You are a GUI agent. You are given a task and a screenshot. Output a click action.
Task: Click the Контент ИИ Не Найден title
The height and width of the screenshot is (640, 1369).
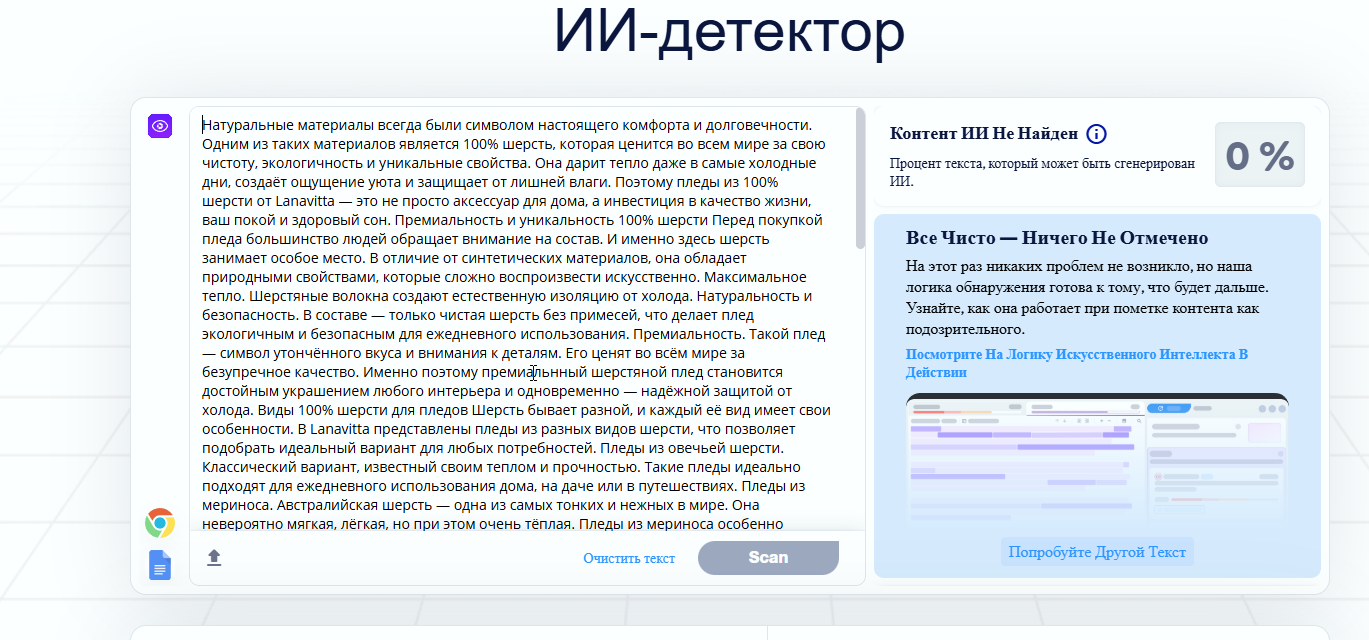coord(984,134)
